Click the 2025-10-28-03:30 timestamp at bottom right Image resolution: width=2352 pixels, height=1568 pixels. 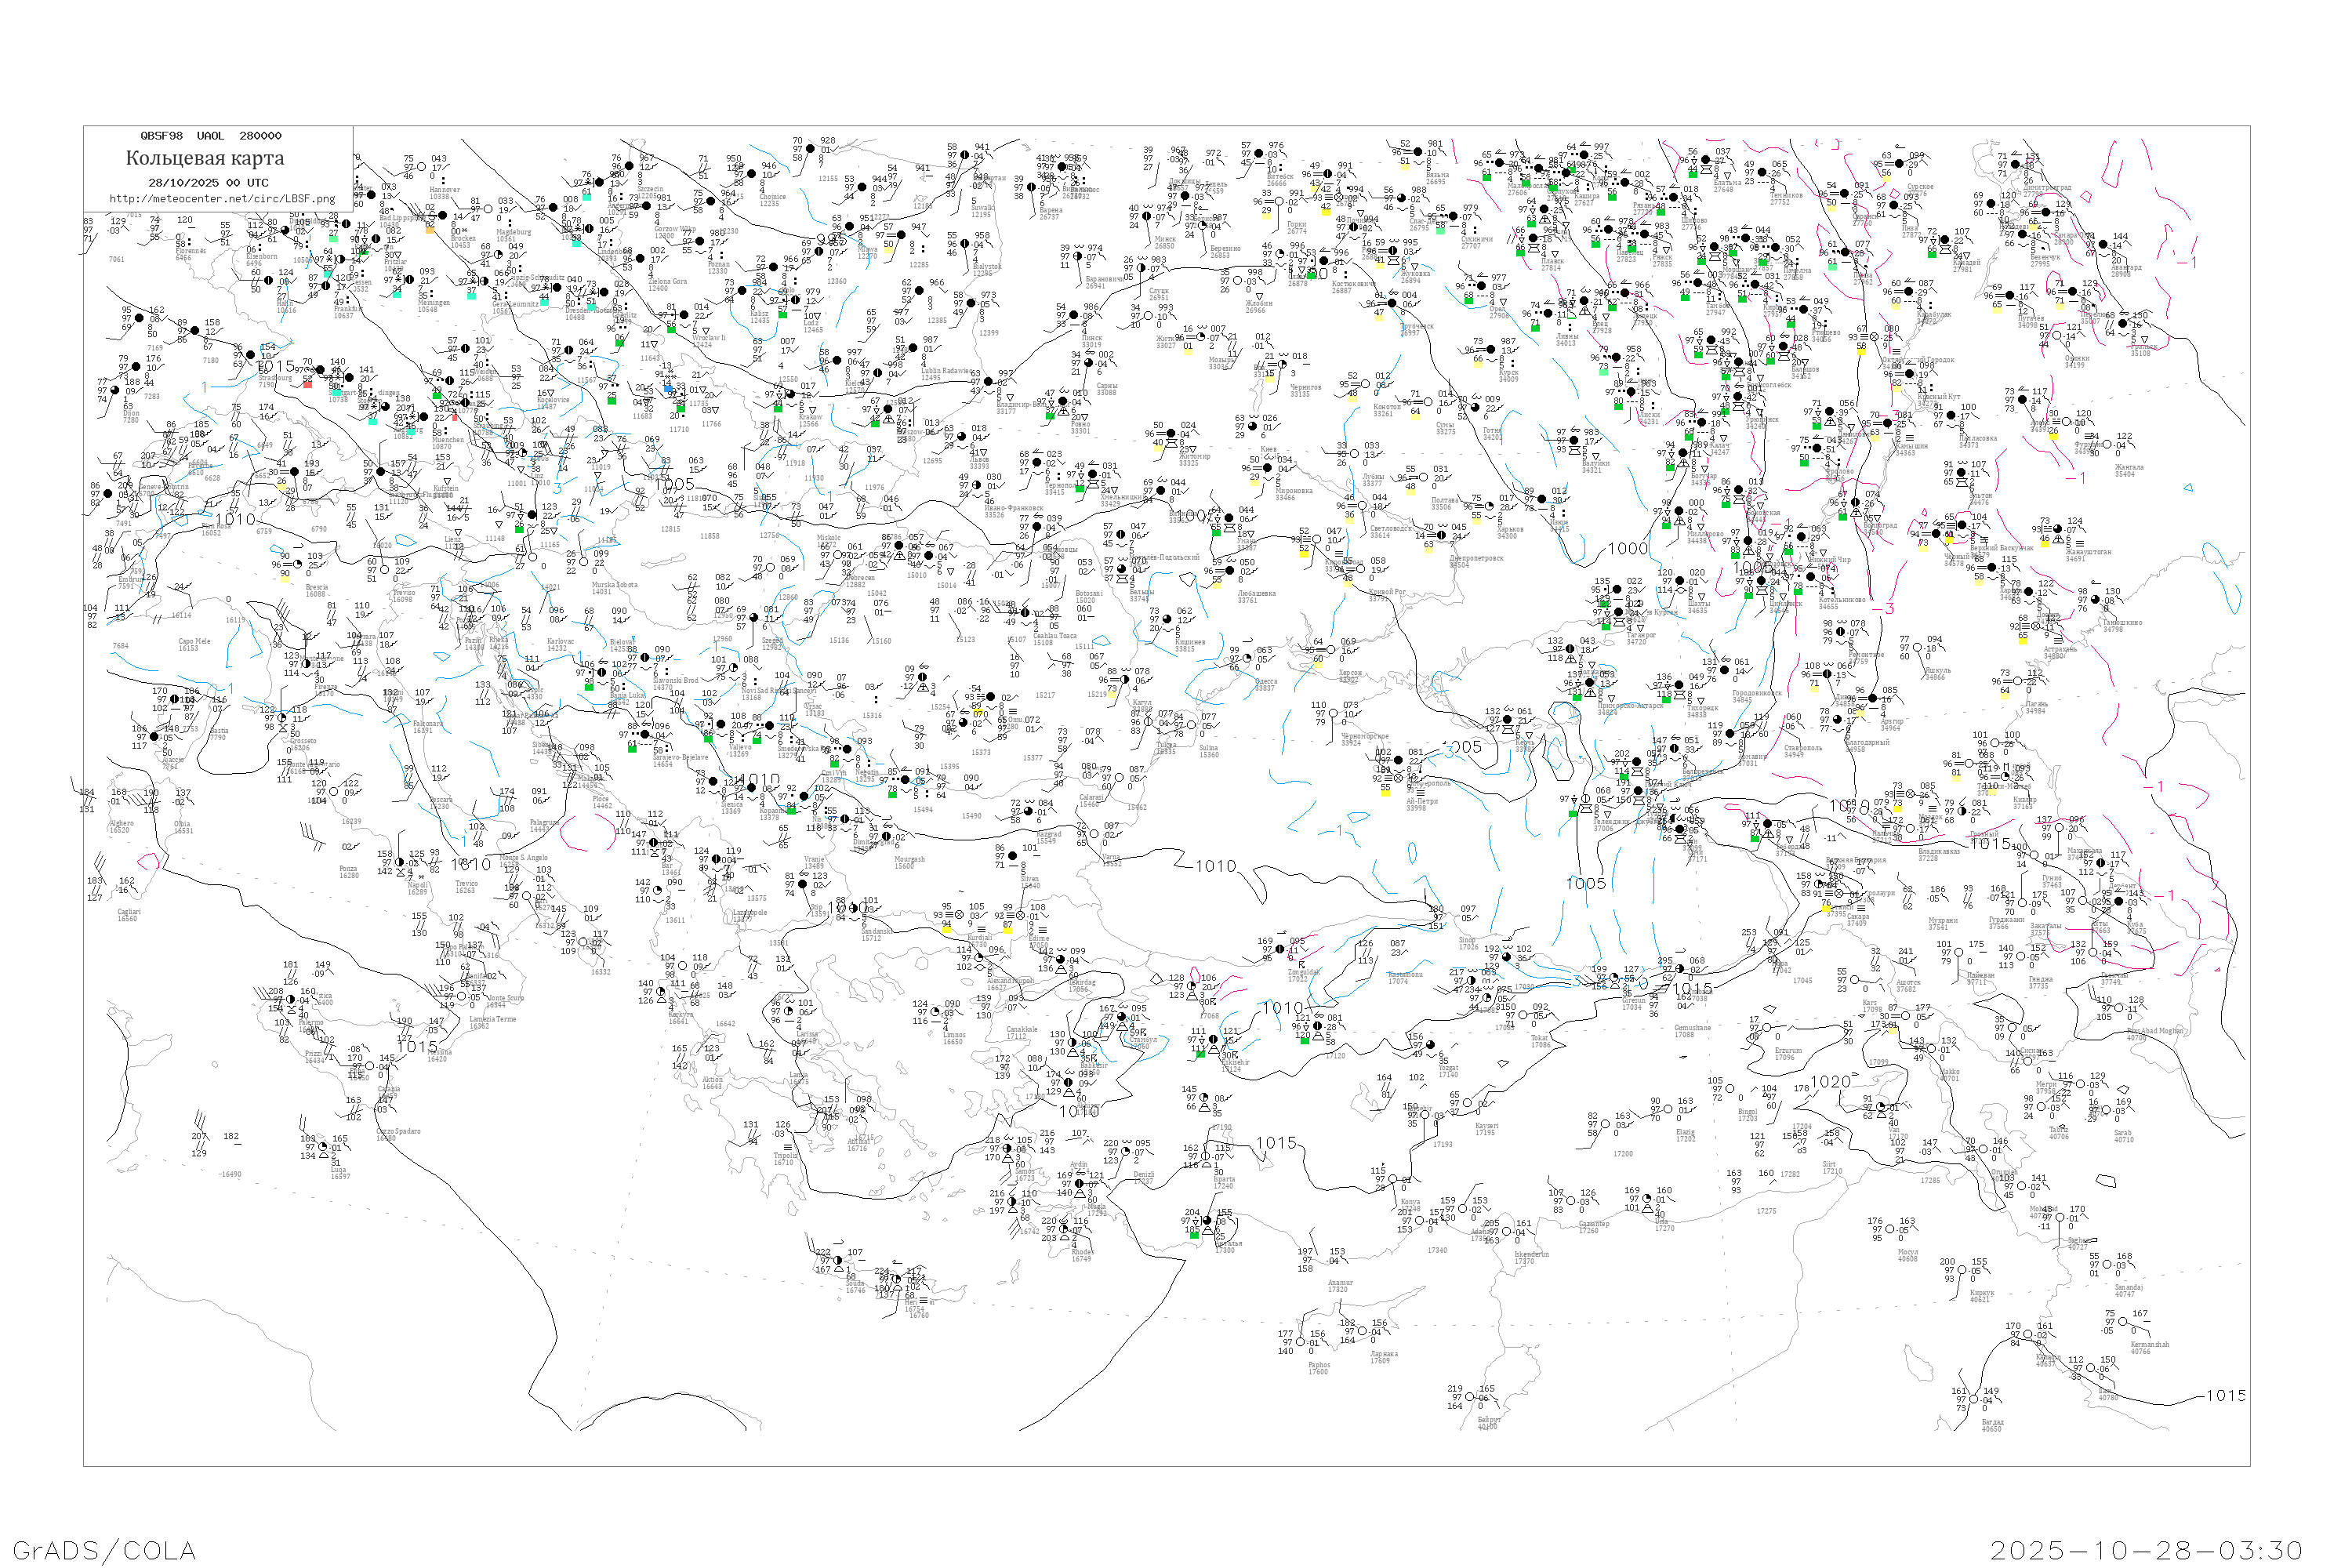2146,1550
